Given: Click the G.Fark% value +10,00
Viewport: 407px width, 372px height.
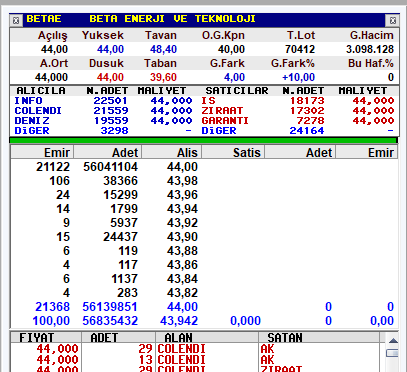Looking at the screenshot, I should click(298, 77).
